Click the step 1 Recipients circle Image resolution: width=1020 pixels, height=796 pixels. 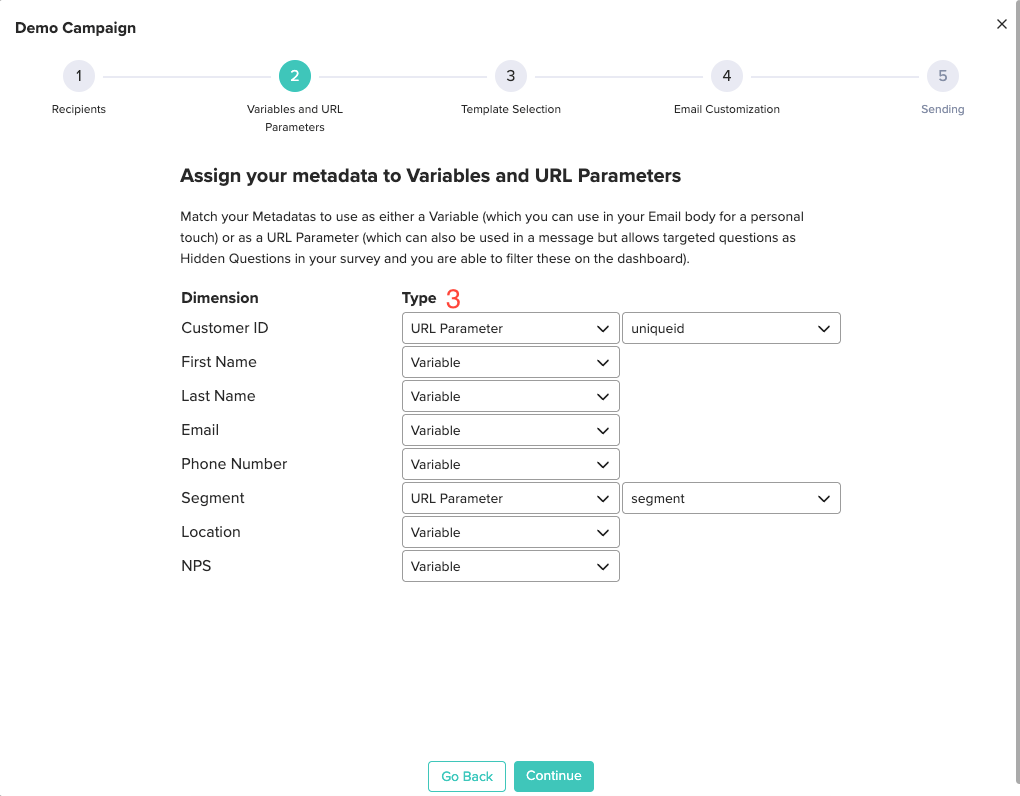click(x=79, y=75)
